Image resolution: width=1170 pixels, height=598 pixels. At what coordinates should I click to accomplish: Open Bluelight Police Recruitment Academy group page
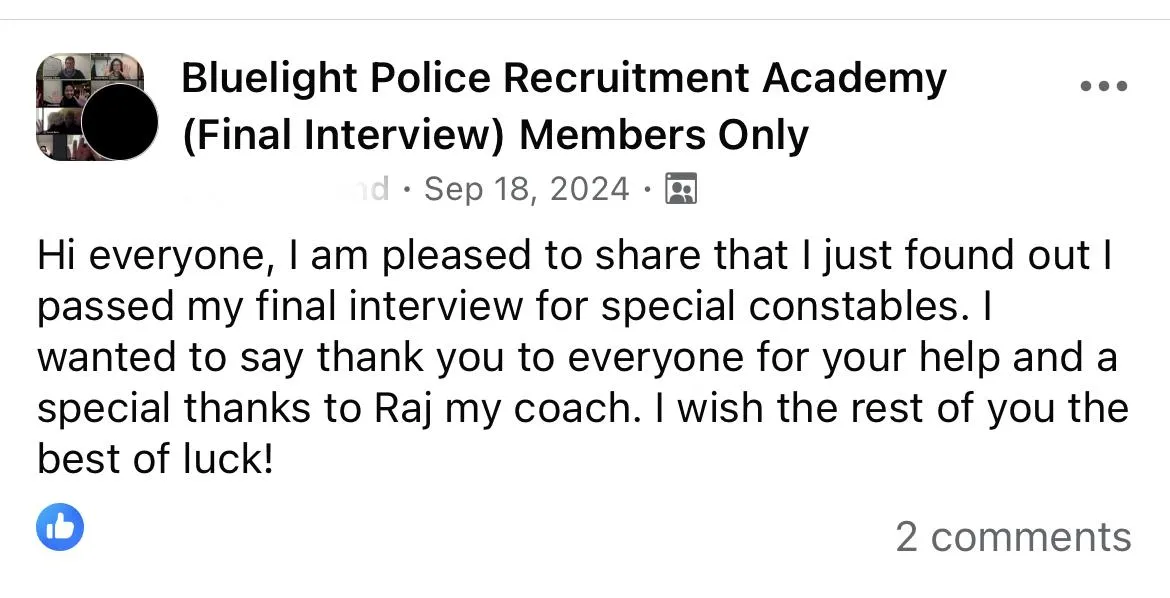(564, 78)
